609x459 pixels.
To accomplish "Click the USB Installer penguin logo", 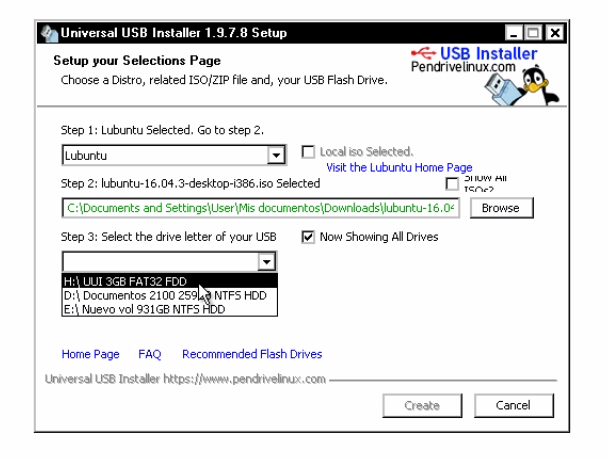I will click(522, 86).
